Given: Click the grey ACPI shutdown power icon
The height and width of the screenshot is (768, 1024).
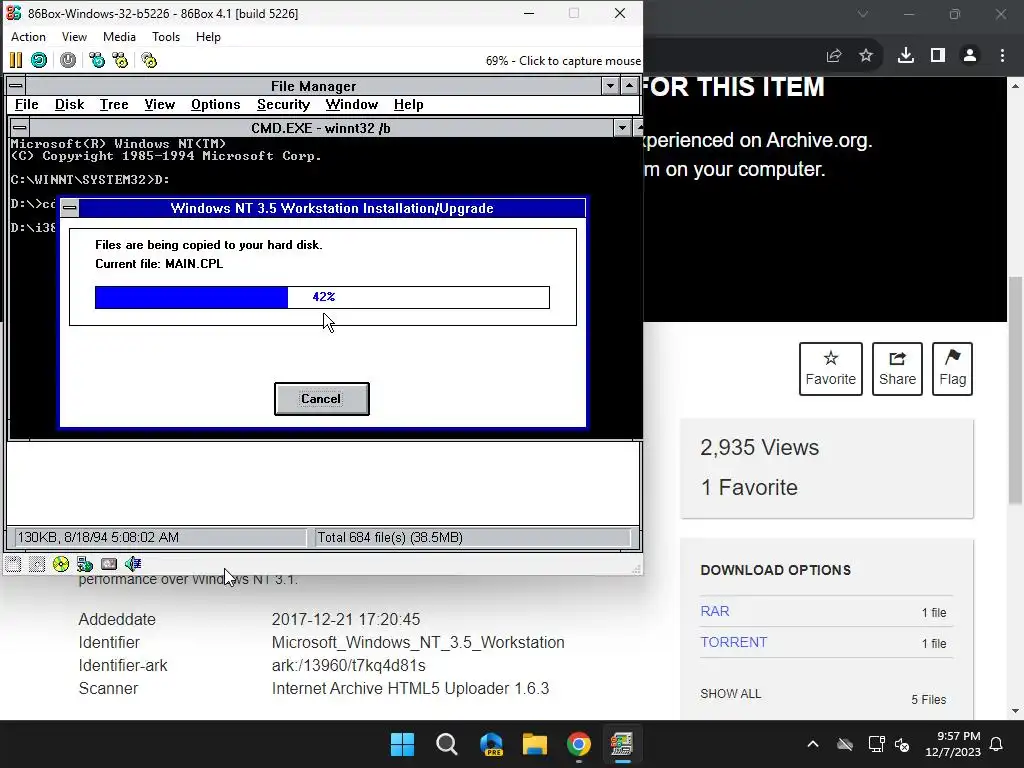Looking at the screenshot, I should 68,61.
